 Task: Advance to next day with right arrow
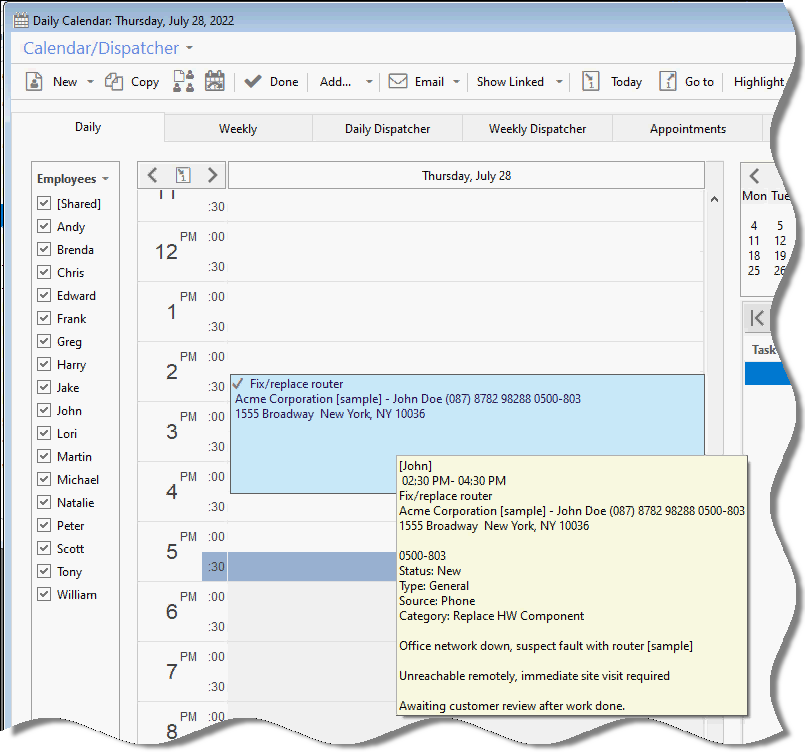(x=212, y=175)
